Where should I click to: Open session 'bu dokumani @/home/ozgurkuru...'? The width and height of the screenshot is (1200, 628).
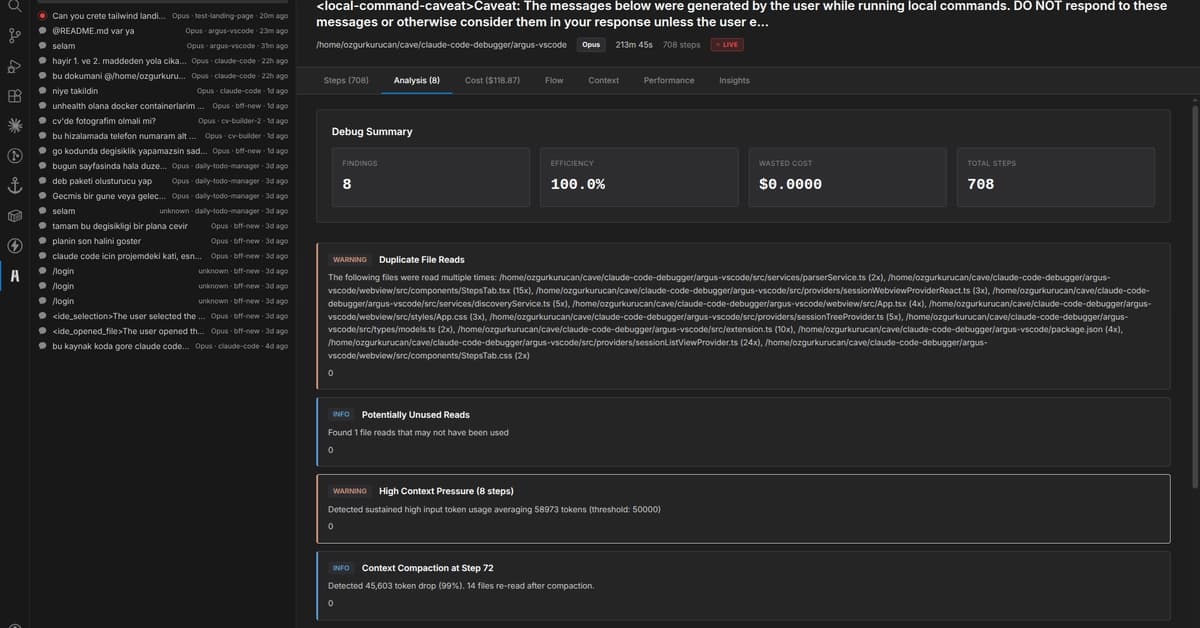pos(163,76)
